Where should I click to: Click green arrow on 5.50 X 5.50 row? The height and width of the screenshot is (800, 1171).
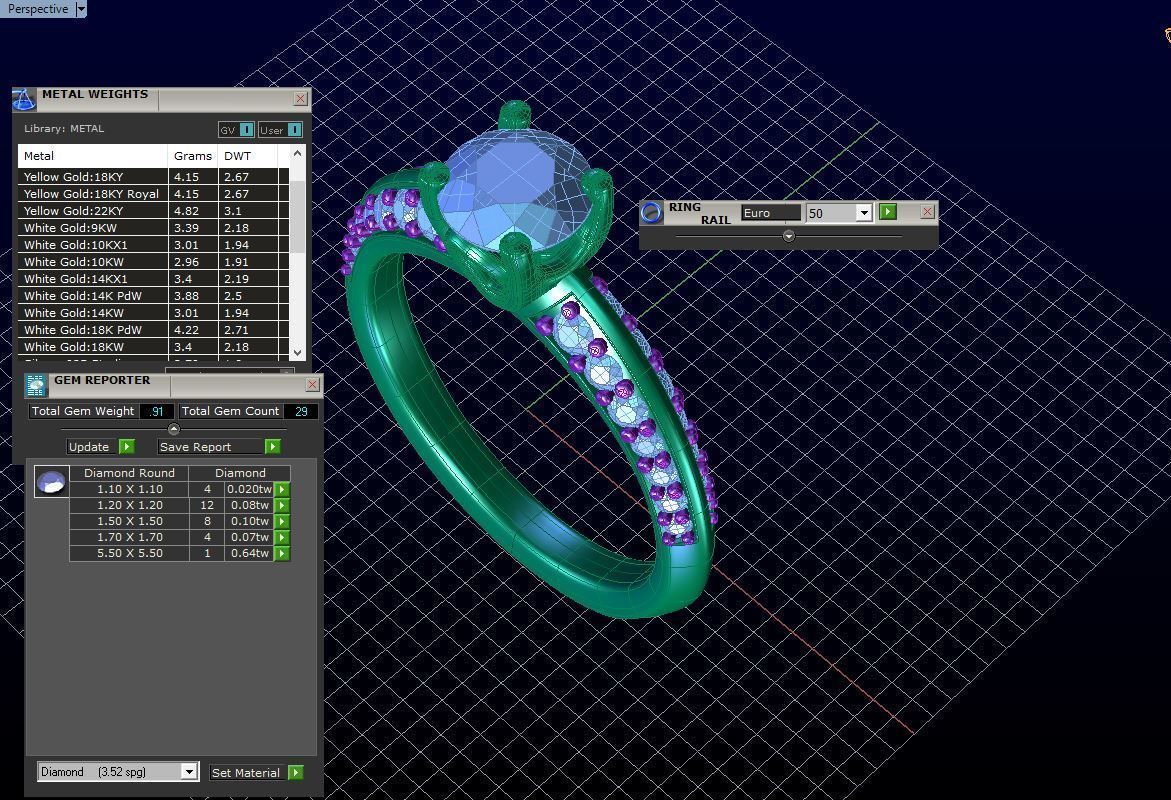(282, 554)
